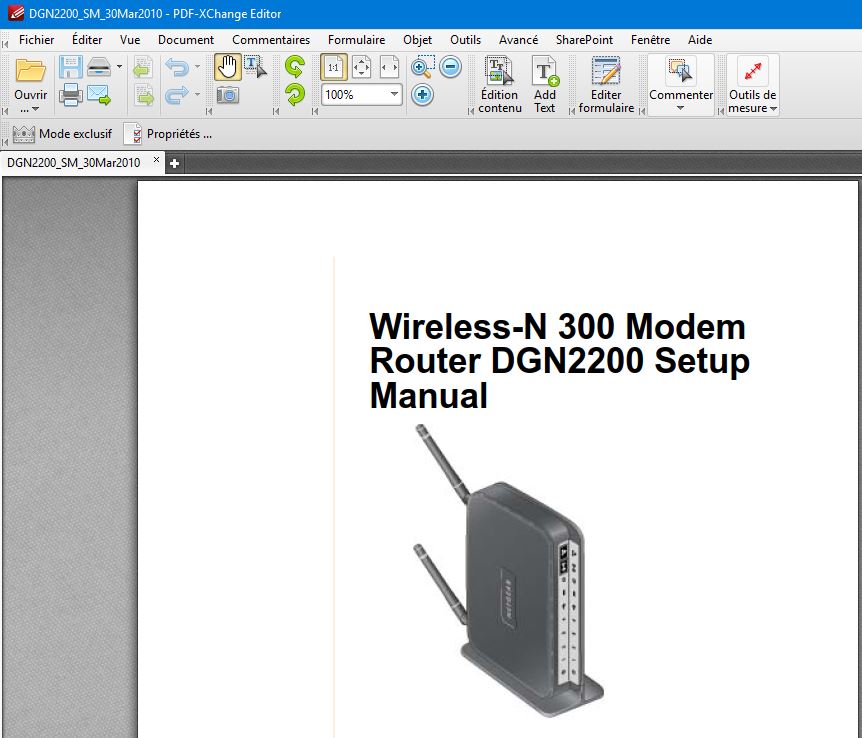Fit the whole page in view
The width and height of the screenshot is (862, 738).
click(x=361, y=67)
